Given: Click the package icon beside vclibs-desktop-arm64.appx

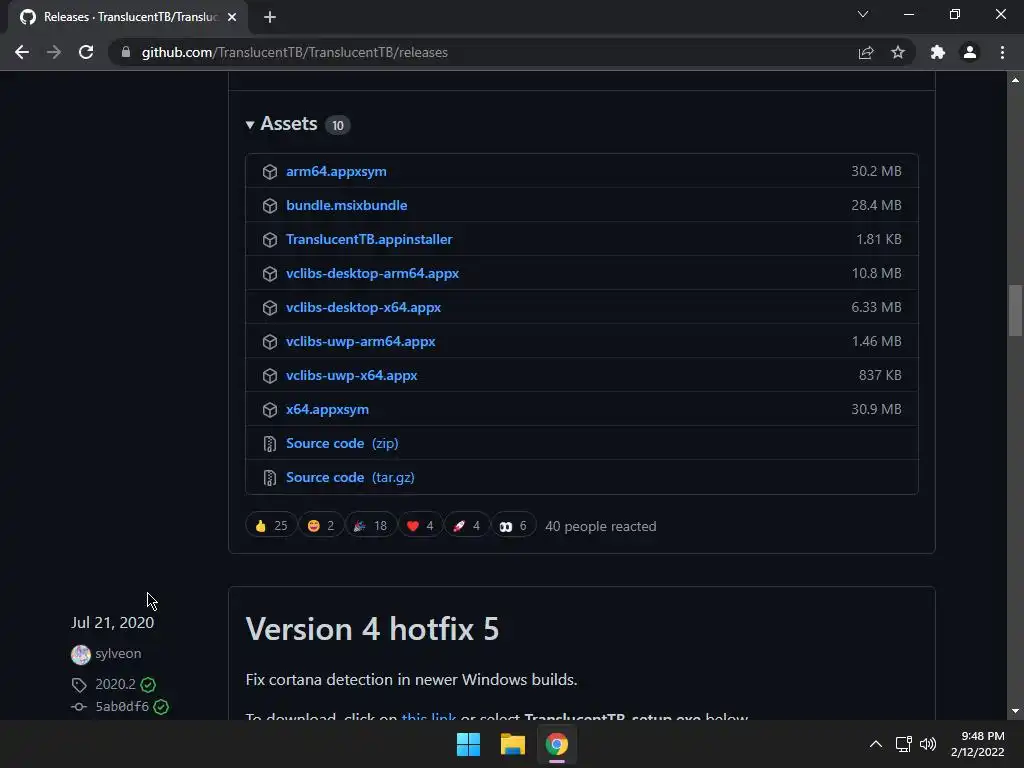Looking at the screenshot, I should pyautogui.click(x=270, y=274).
